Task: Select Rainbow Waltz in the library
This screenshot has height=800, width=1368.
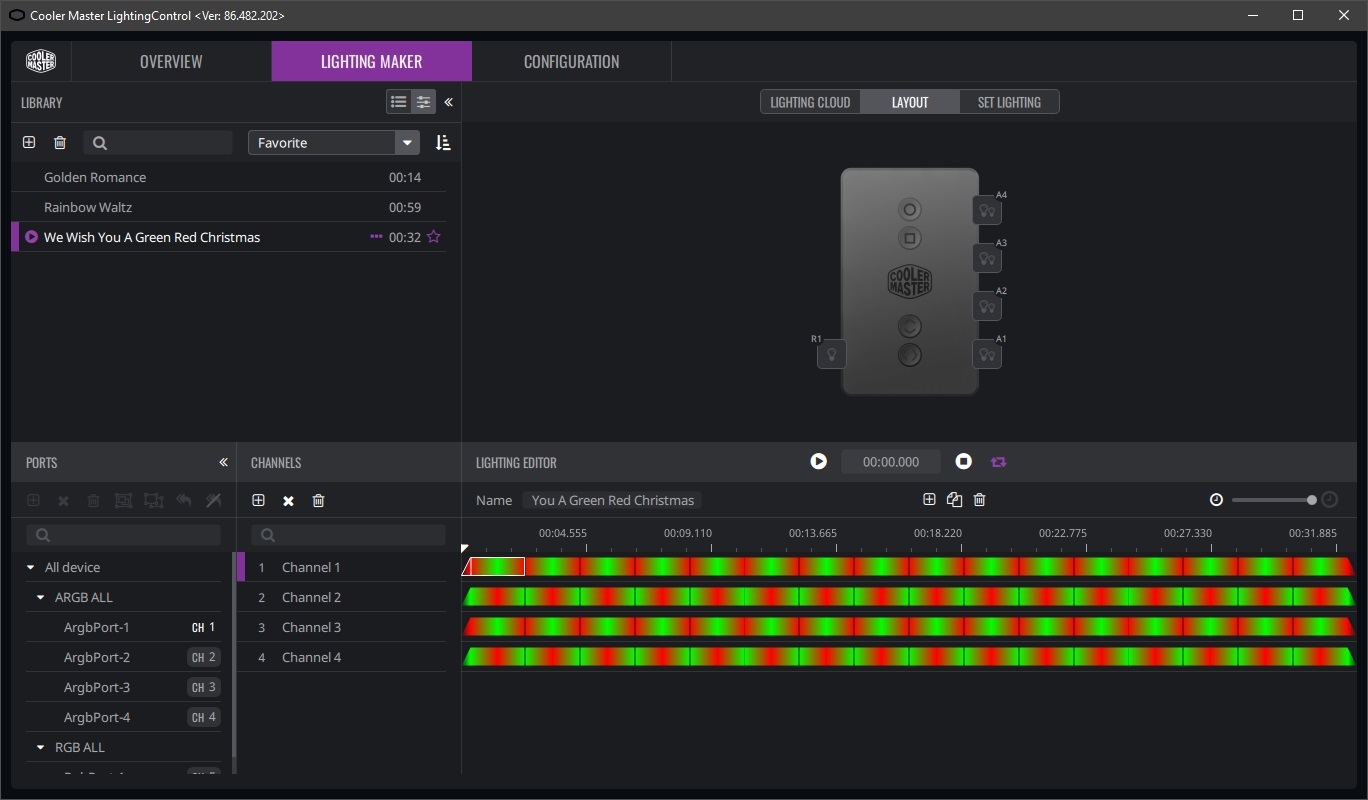Action: [x=229, y=207]
